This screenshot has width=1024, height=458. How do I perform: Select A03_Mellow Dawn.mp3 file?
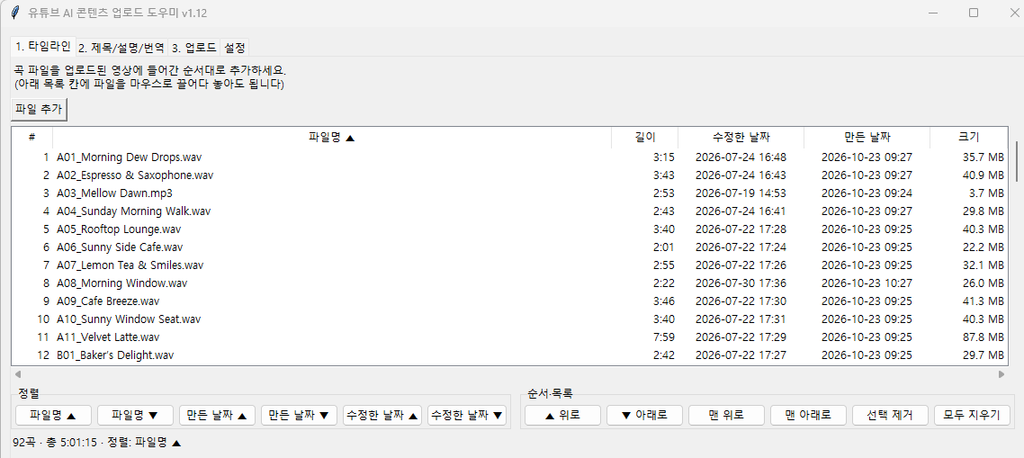pos(509,193)
